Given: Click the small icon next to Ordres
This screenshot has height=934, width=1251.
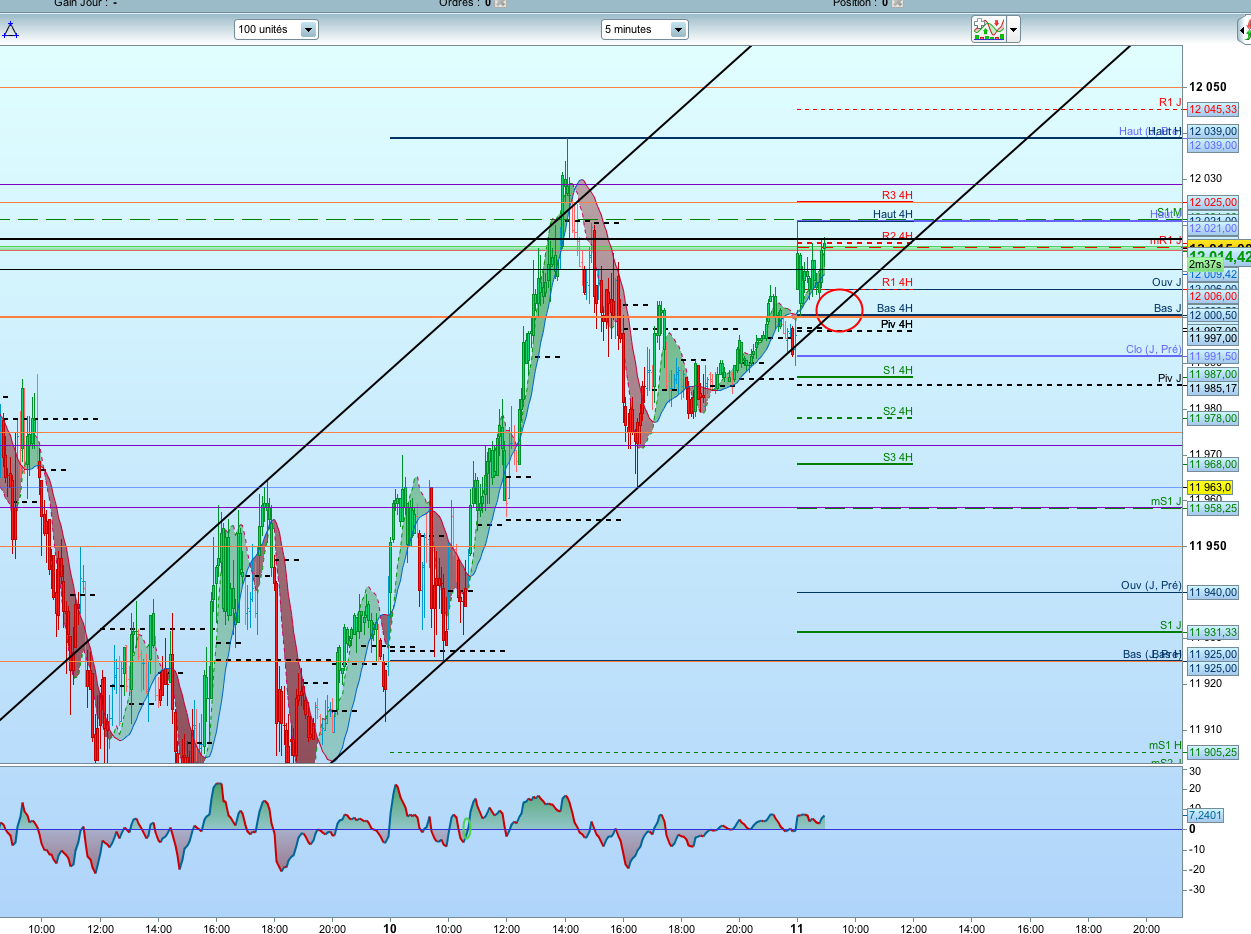Looking at the screenshot, I should pos(501,3).
